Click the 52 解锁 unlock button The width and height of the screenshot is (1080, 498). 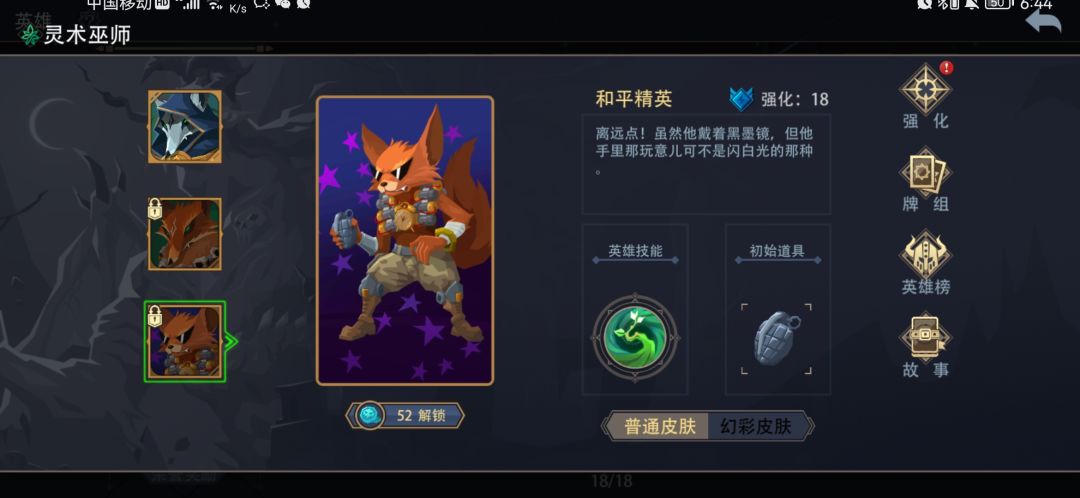405,416
